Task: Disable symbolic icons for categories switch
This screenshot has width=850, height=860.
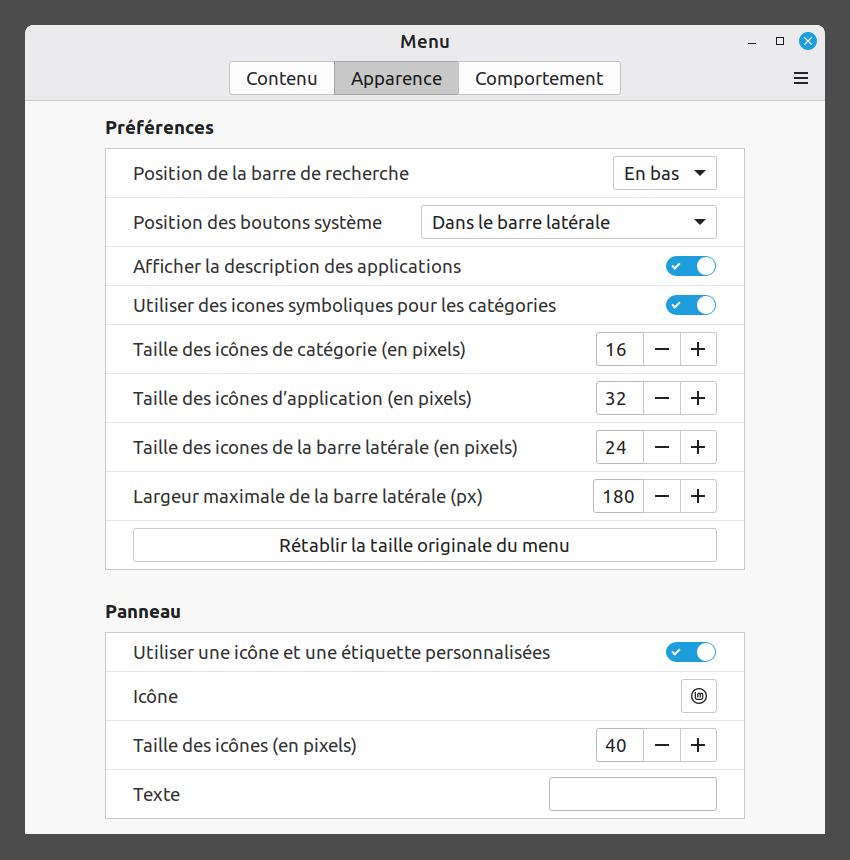Action: tap(691, 305)
